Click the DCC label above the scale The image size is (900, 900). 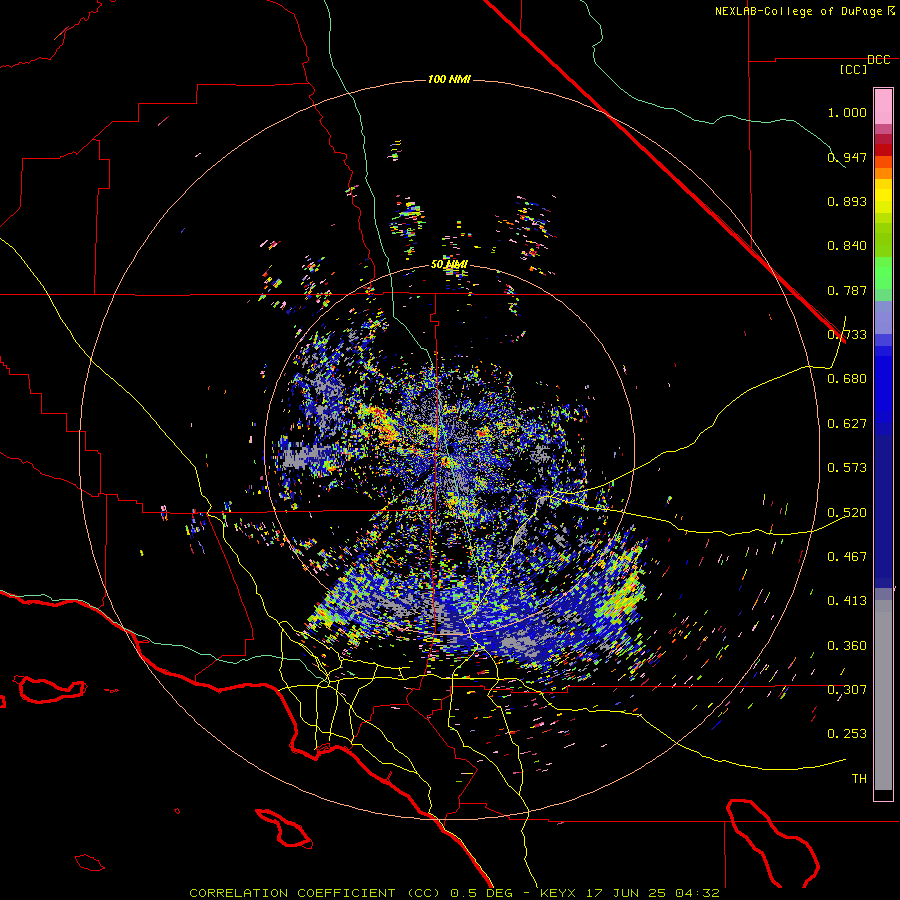click(879, 60)
